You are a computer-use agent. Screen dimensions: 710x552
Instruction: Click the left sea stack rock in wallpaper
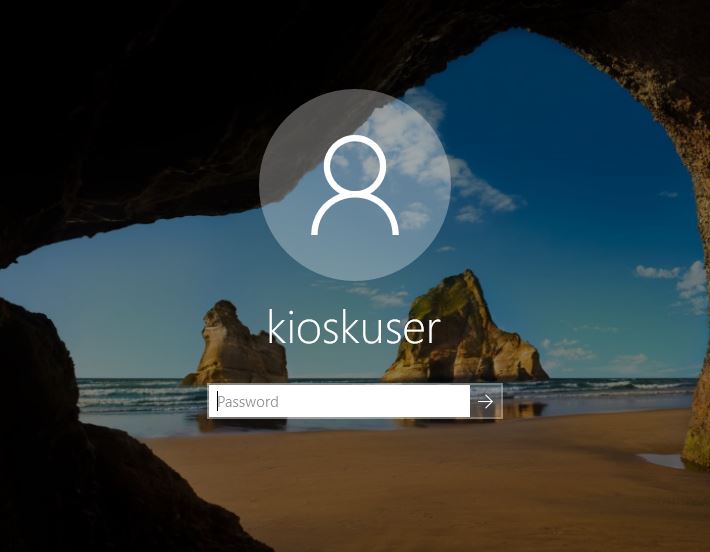click(233, 345)
